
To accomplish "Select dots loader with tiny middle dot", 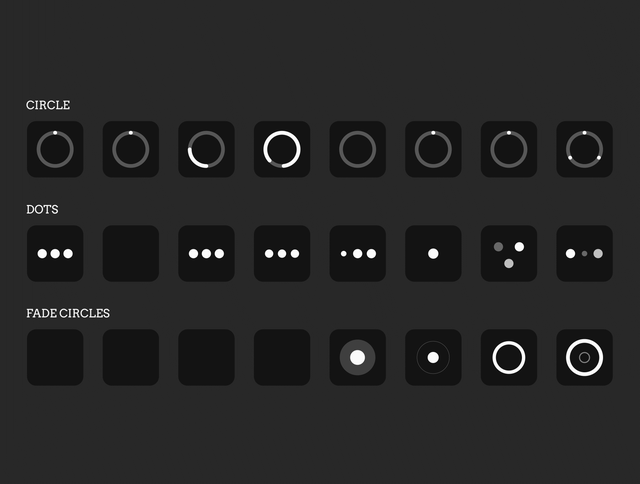I will 584,253.
